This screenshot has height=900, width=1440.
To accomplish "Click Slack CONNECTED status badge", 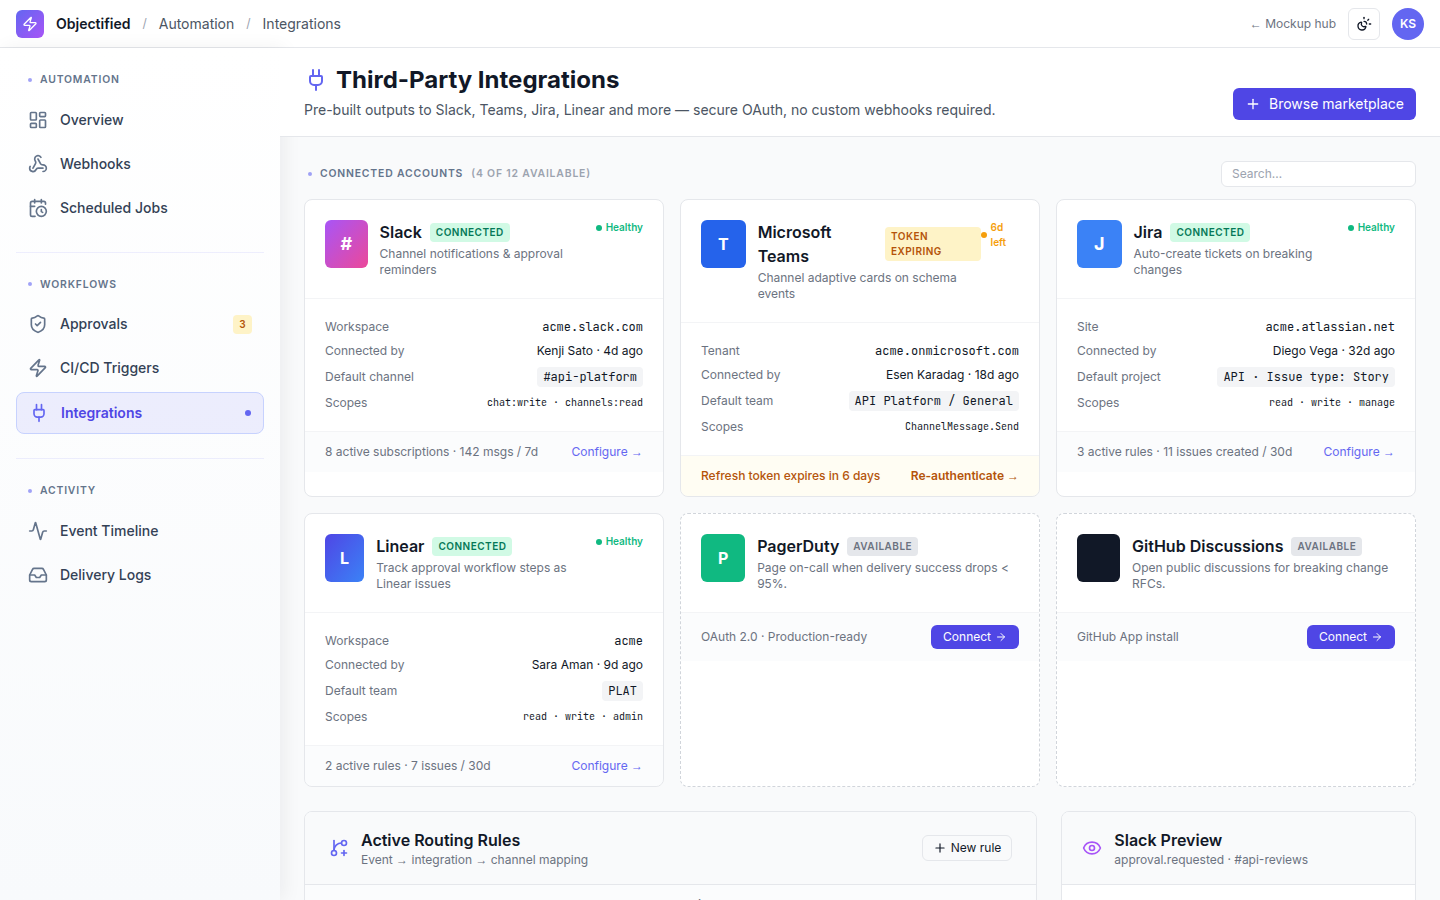I will 469,232.
